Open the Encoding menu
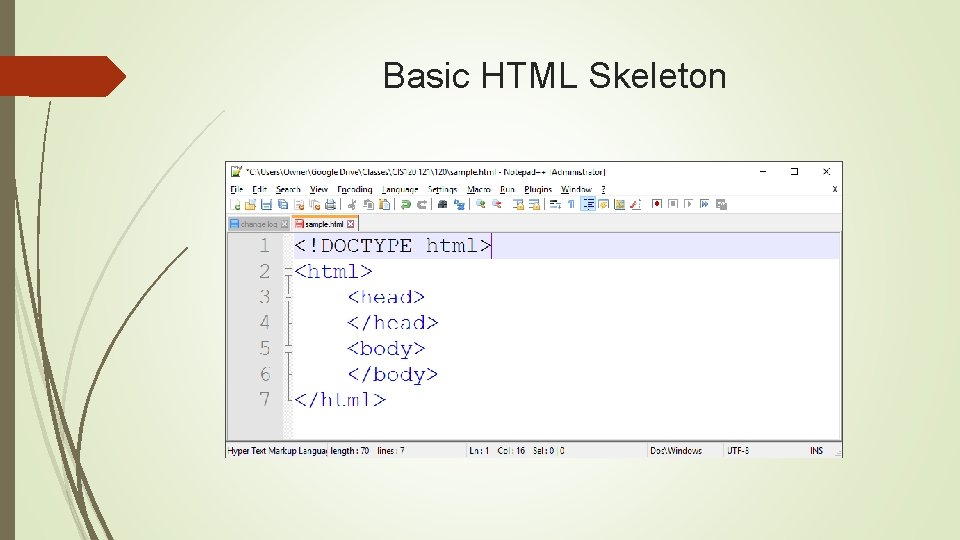The image size is (960, 540). (x=354, y=189)
